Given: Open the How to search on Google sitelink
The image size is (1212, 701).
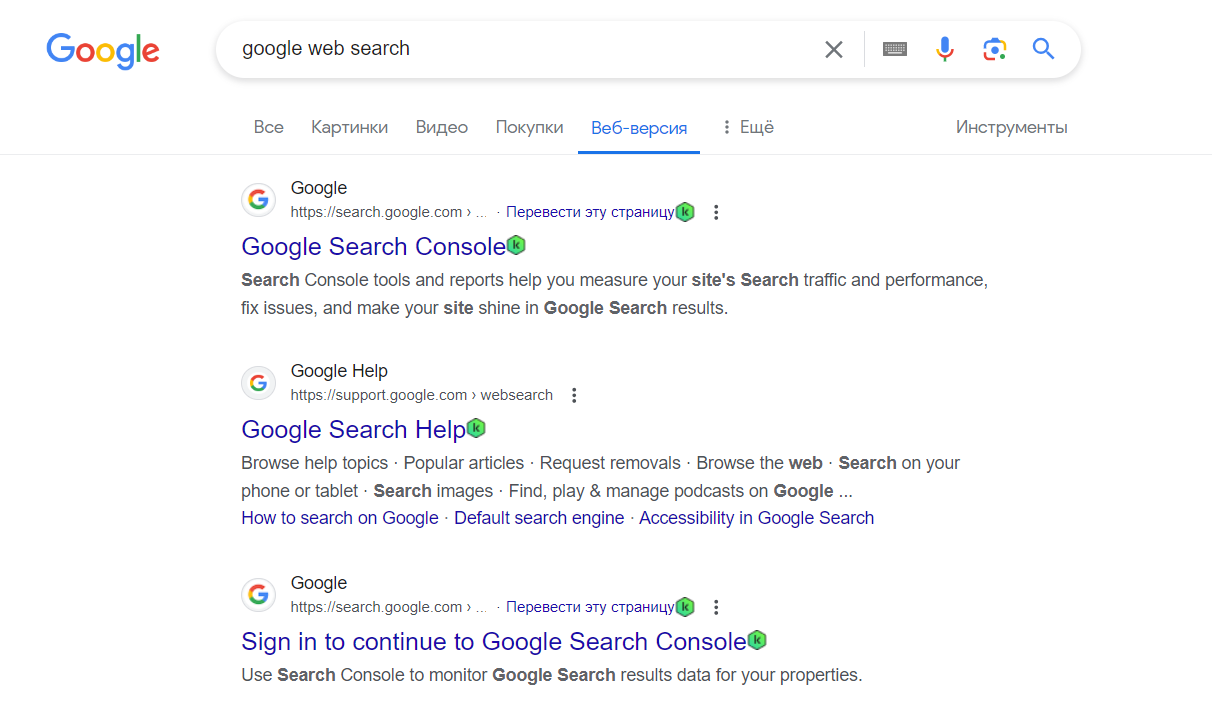Looking at the screenshot, I should pos(340,518).
